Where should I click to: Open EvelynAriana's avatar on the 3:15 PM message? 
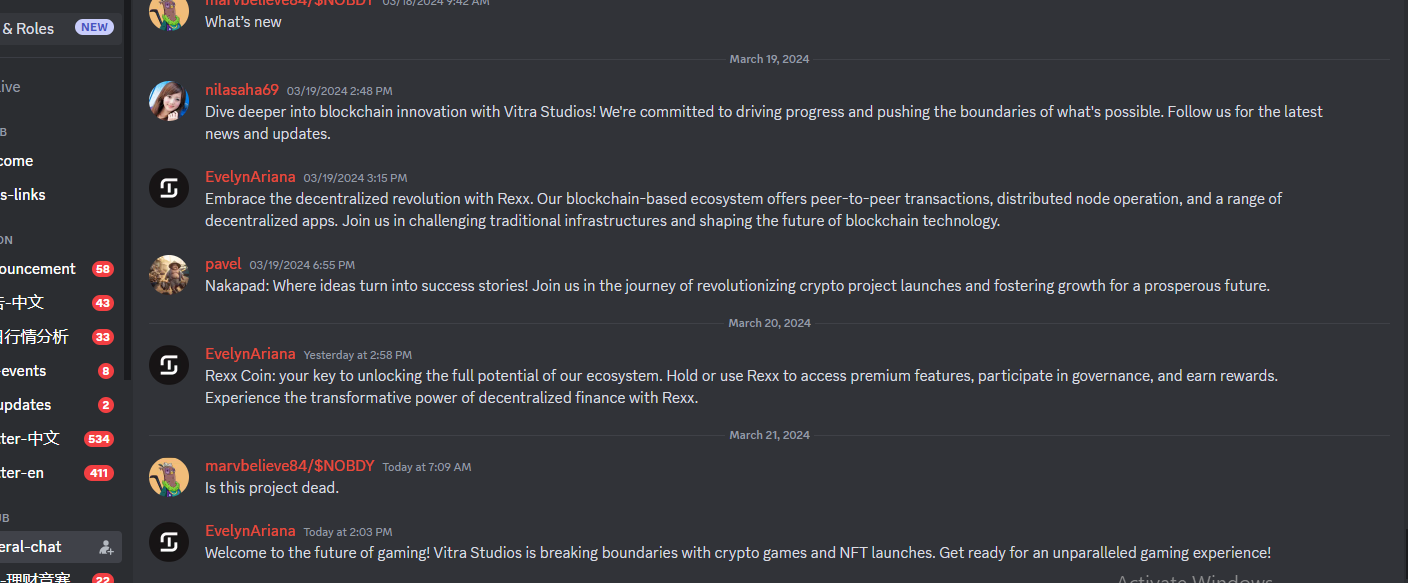[169, 188]
